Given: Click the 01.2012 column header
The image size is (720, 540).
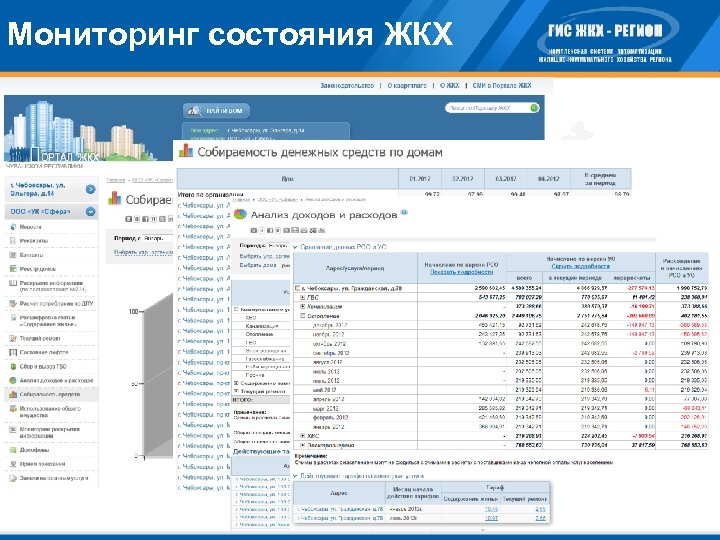Looking at the screenshot, I should pos(420,179).
